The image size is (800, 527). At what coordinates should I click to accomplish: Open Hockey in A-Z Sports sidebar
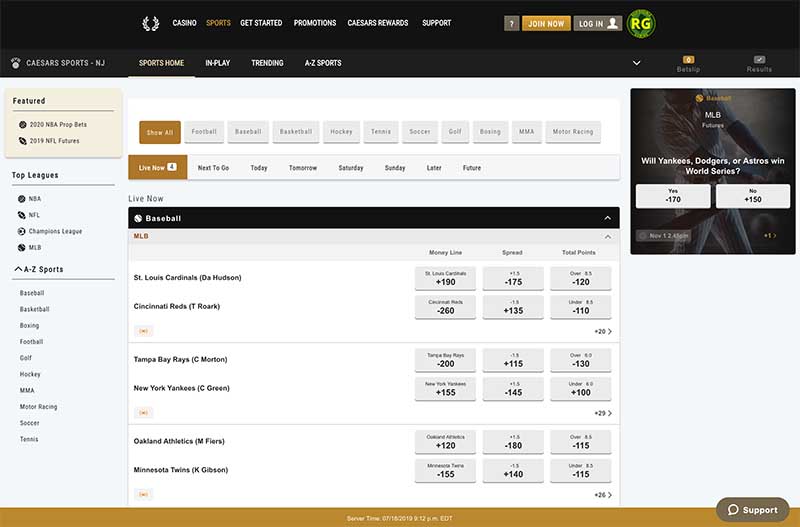click(30, 374)
